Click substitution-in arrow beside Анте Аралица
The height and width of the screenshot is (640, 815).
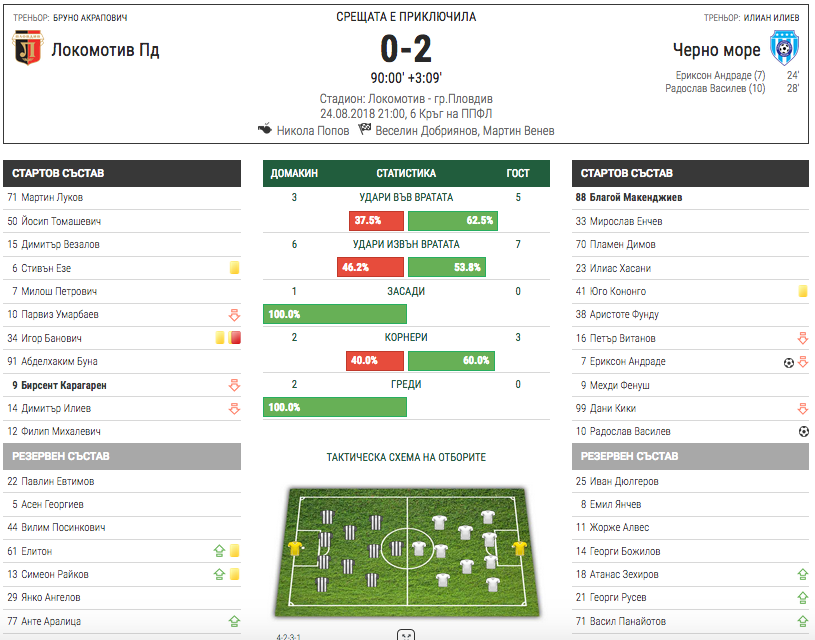[234, 621]
